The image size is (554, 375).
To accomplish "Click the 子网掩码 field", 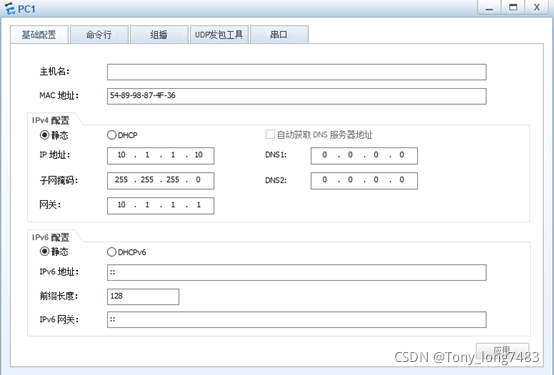I will point(160,181).
